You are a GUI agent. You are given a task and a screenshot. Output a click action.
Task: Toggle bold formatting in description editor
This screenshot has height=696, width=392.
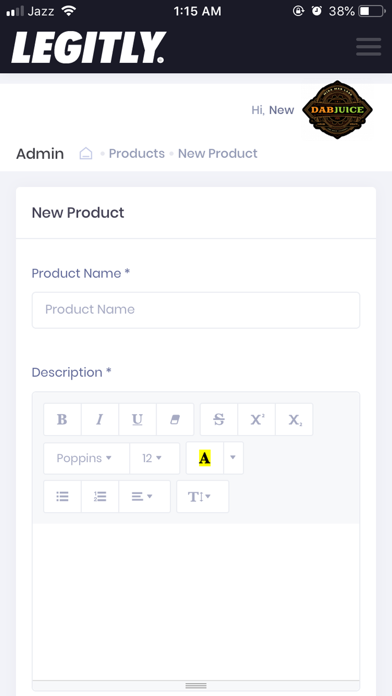62,419
